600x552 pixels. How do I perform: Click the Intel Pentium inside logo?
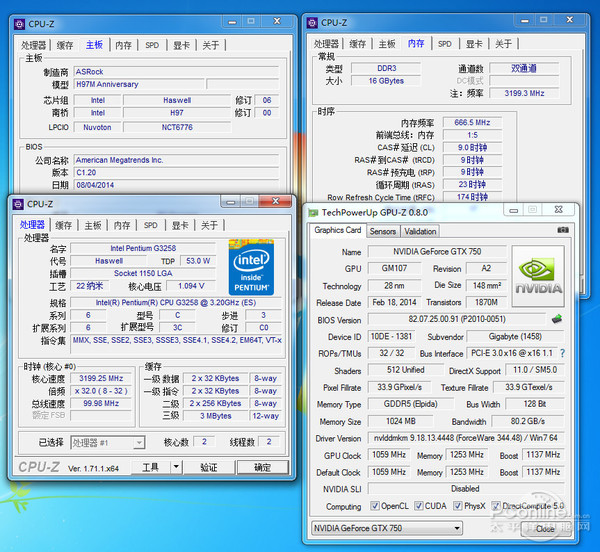[251, 267]
